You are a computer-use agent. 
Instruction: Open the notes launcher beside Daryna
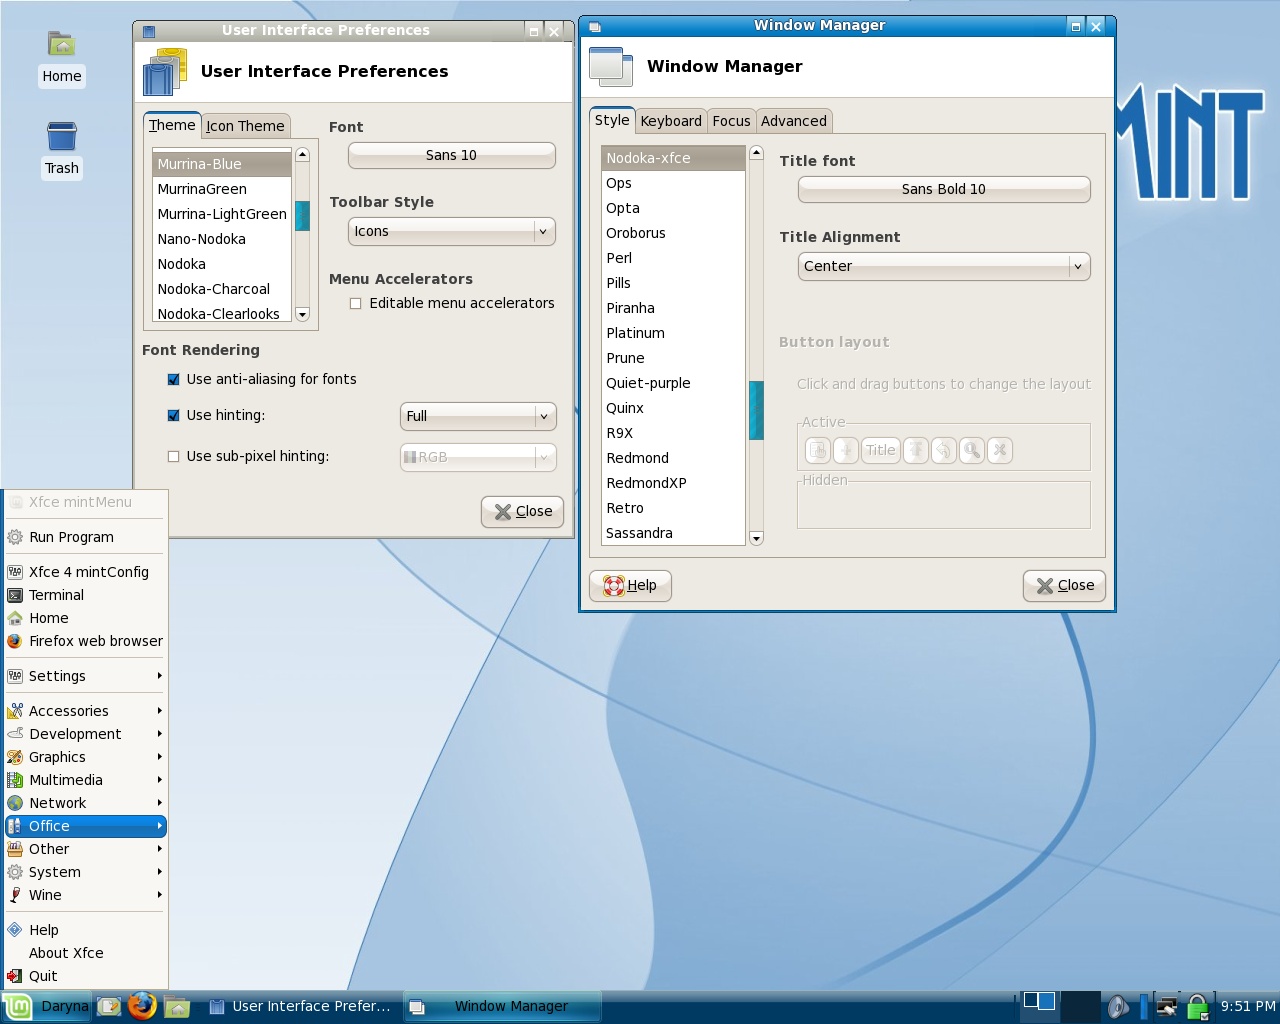(x=109, y=1007)
